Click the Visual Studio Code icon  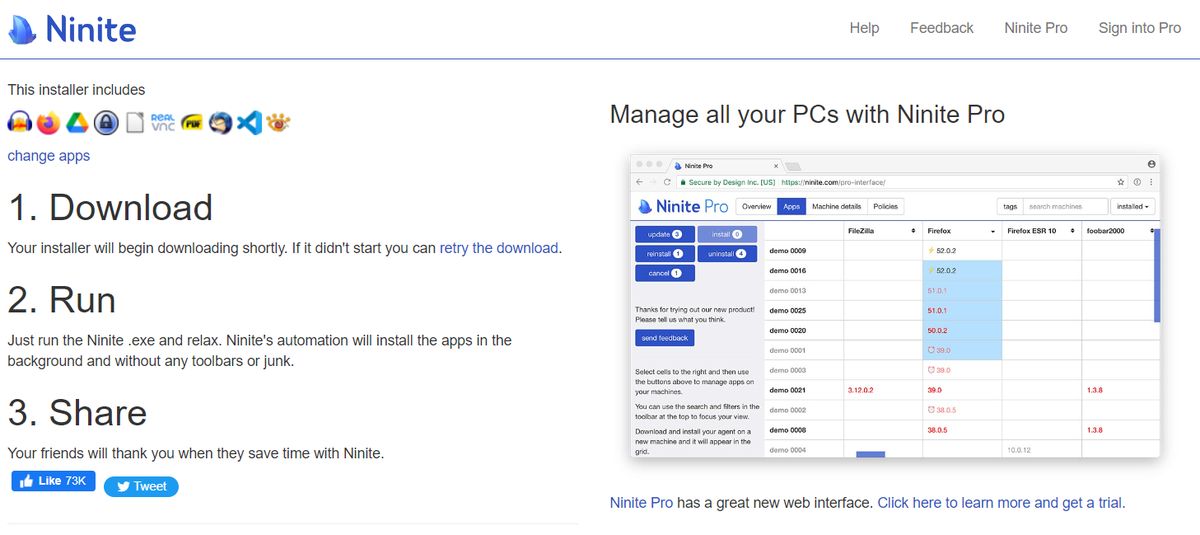point(250,123)
